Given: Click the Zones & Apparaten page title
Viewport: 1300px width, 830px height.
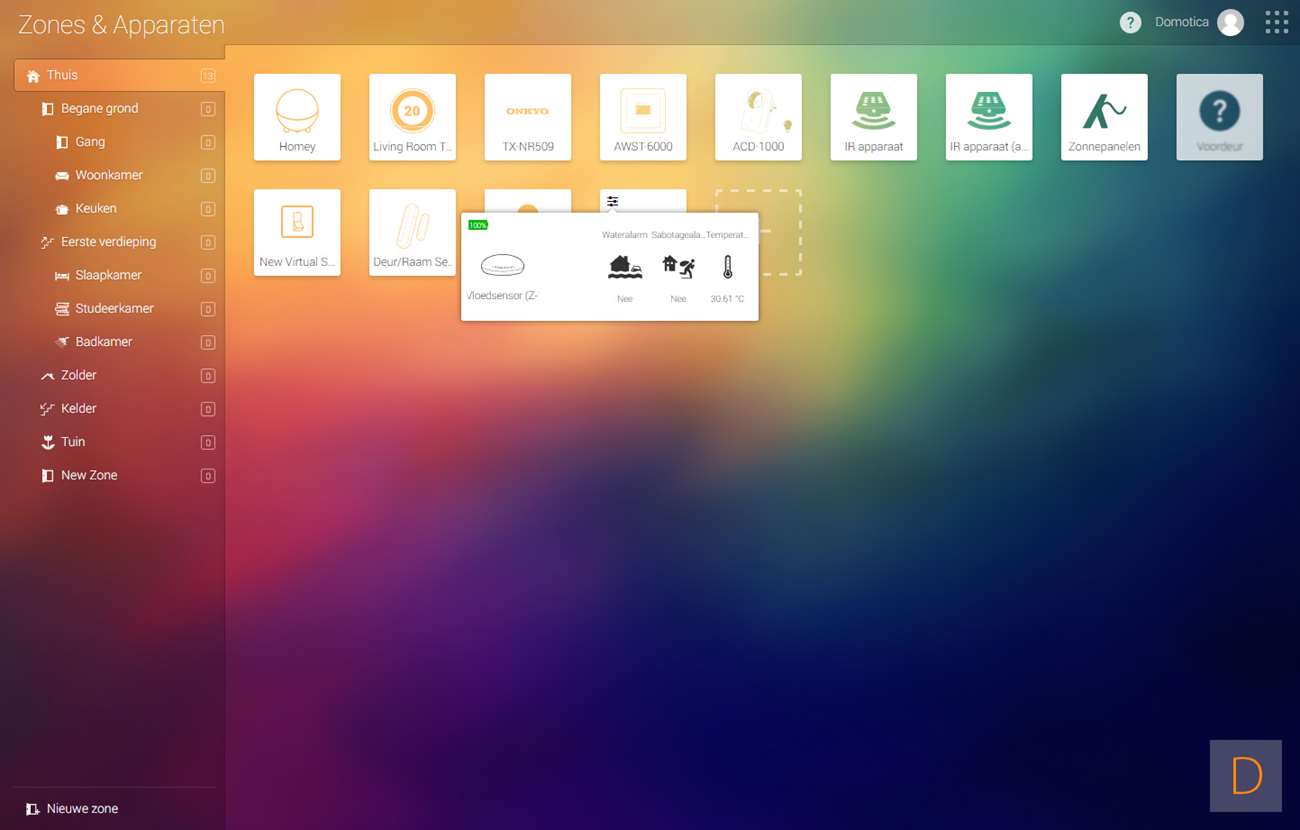Looking at the screenshot, I should [x=121, y=25].
